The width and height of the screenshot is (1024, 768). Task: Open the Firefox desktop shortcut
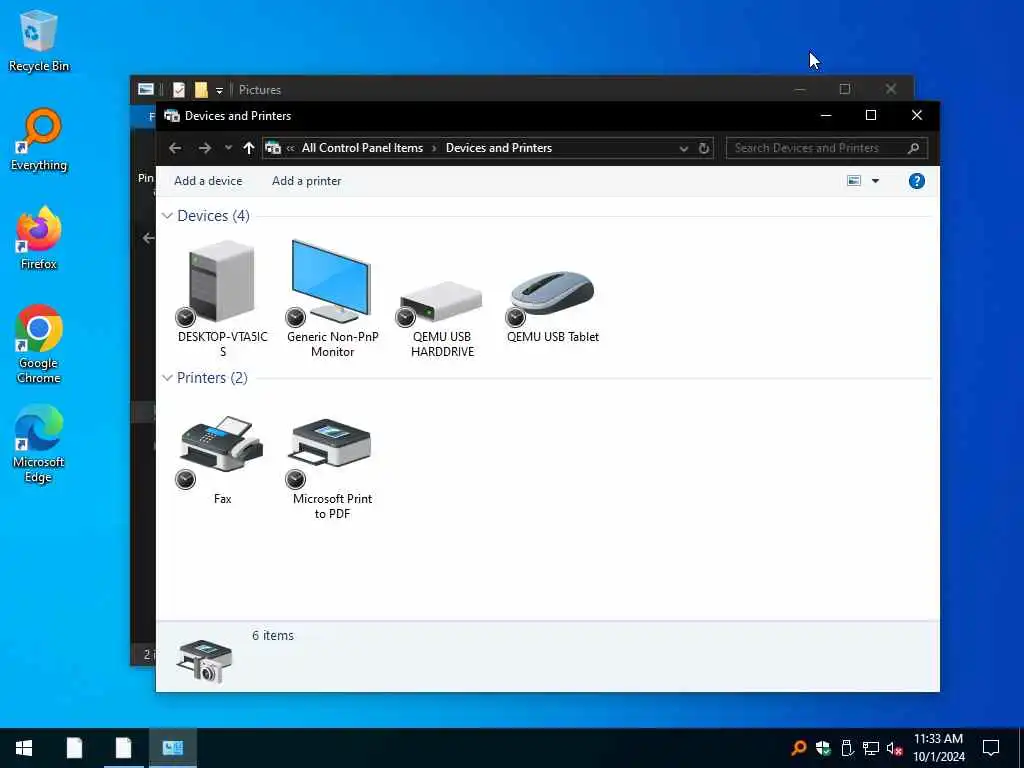tap(39, 238)
